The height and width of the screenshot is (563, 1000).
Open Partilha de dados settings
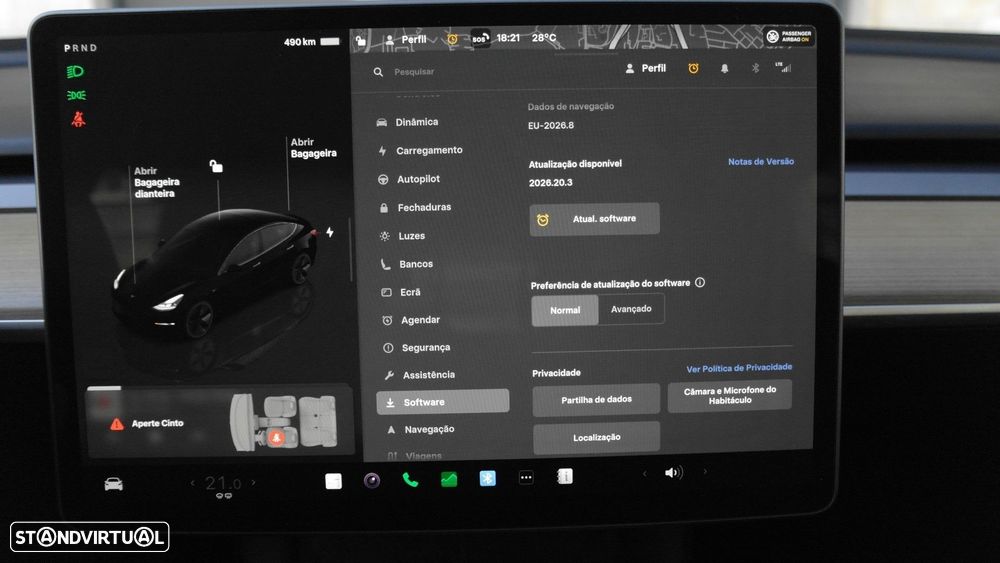596,399
